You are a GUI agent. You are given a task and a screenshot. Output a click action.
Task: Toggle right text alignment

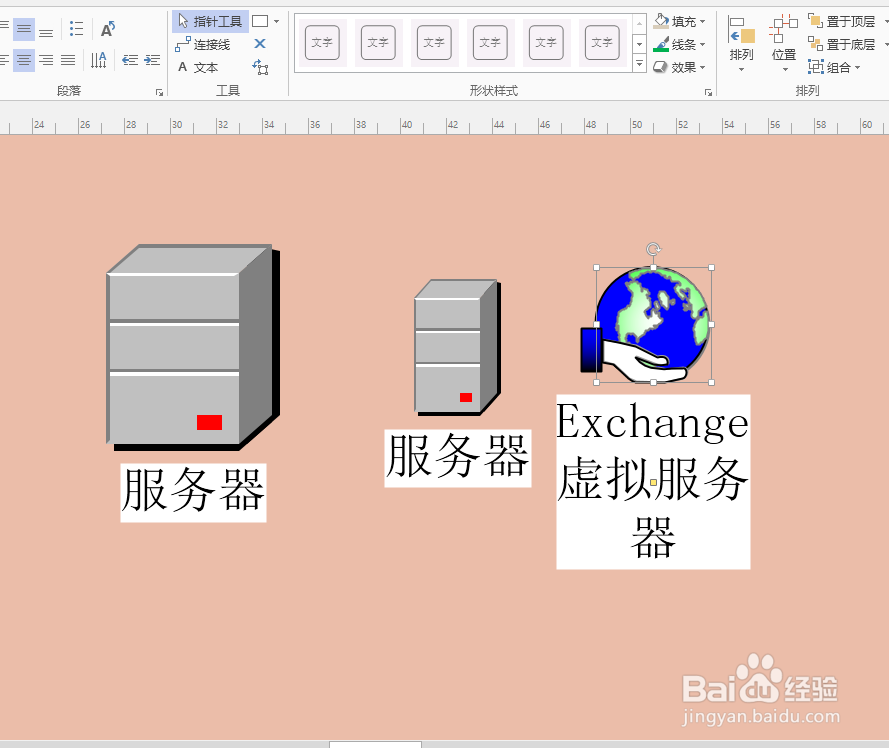click(46, 60)
